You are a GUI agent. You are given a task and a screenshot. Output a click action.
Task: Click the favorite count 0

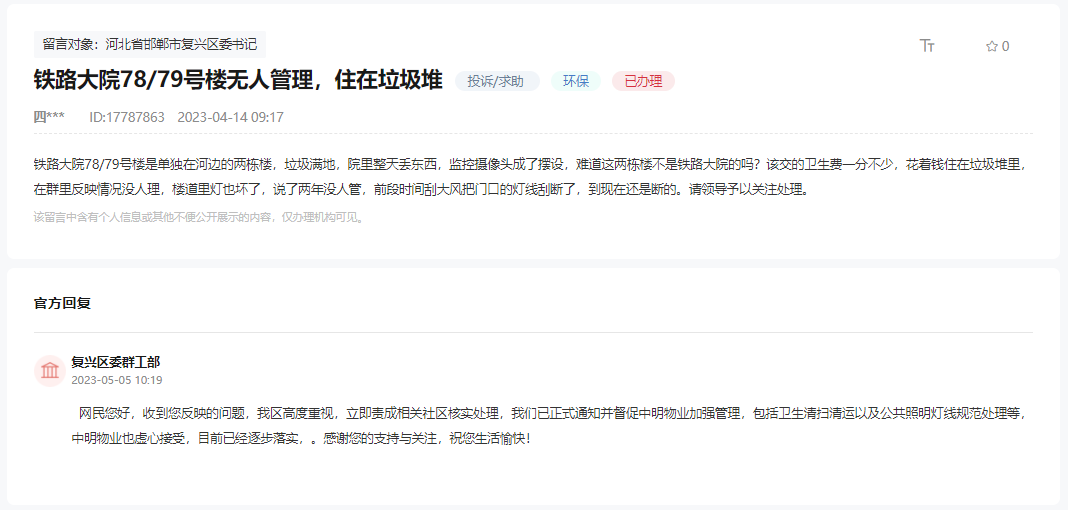pos(1005,46)
